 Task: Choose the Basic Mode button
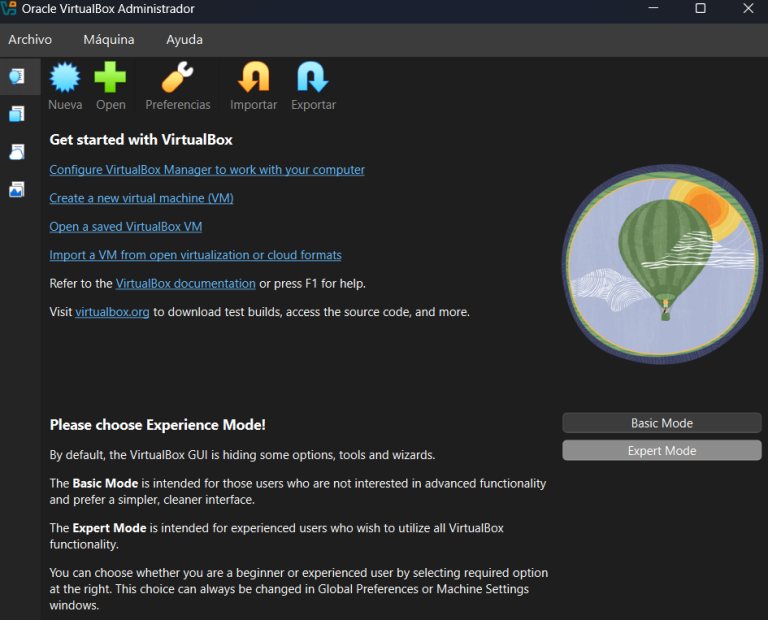point(661,423)
